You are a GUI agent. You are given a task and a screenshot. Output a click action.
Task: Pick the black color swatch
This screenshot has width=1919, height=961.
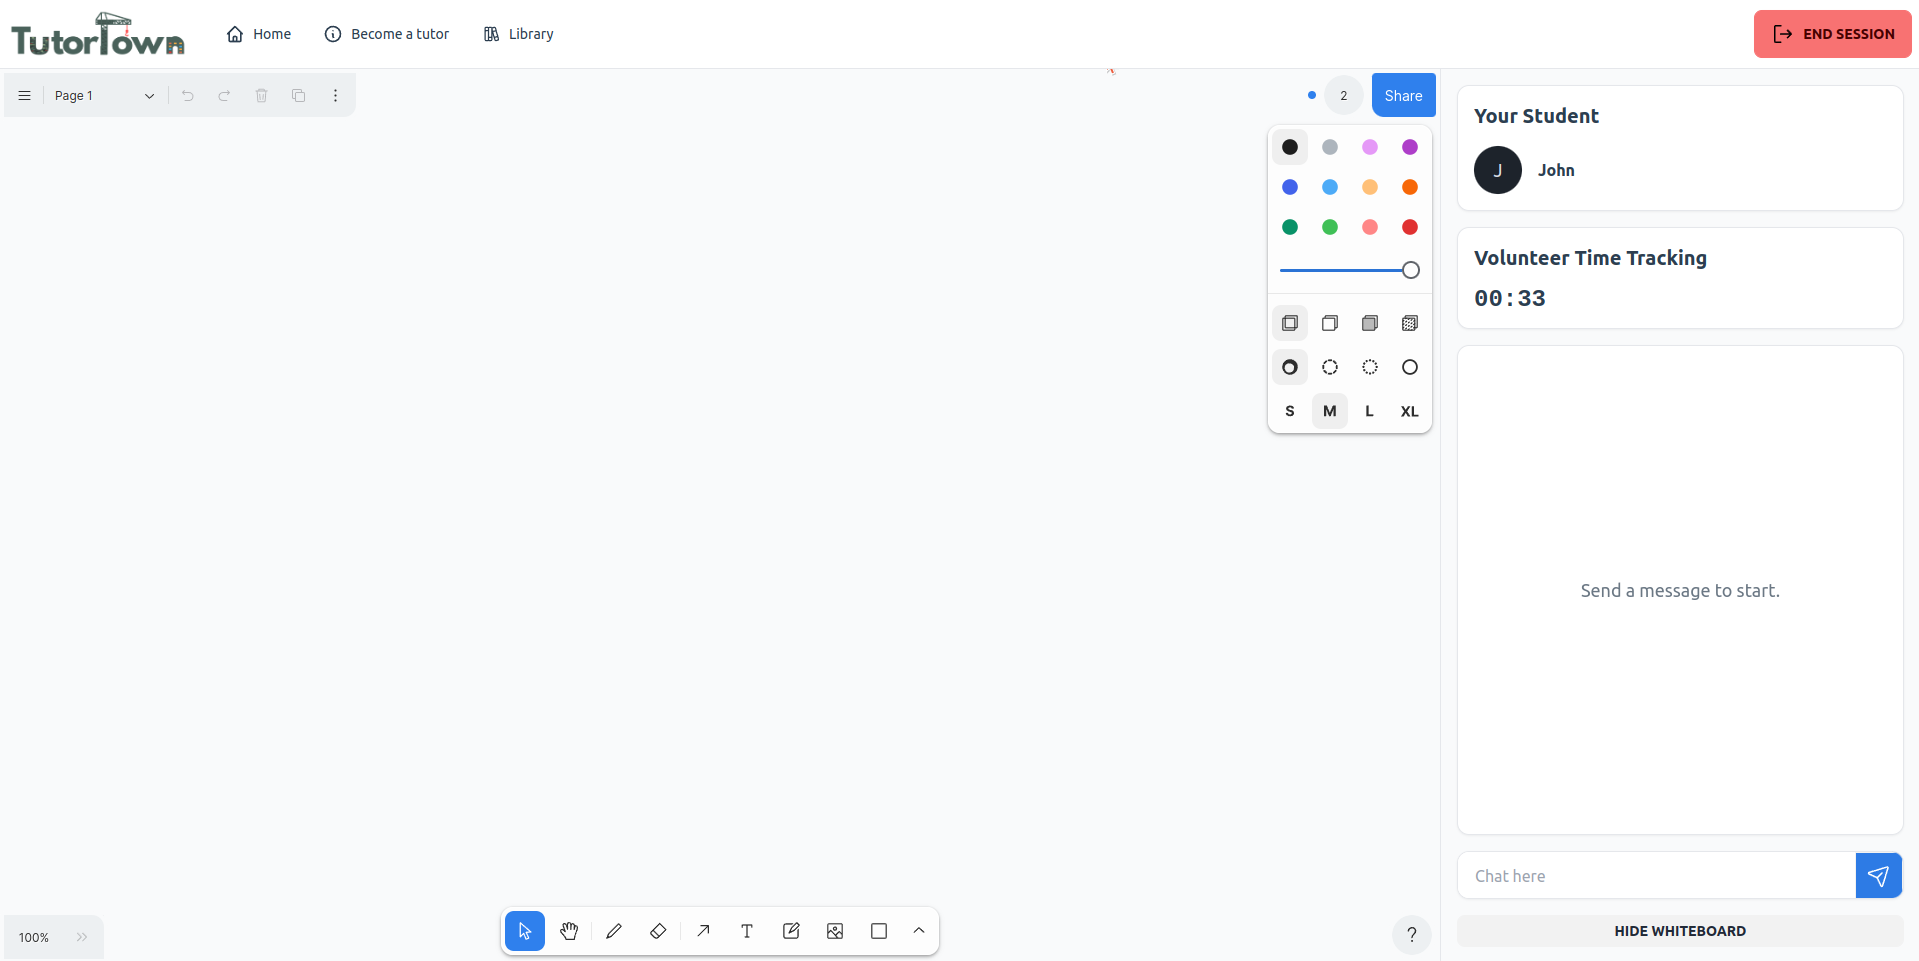point(1290,147)
